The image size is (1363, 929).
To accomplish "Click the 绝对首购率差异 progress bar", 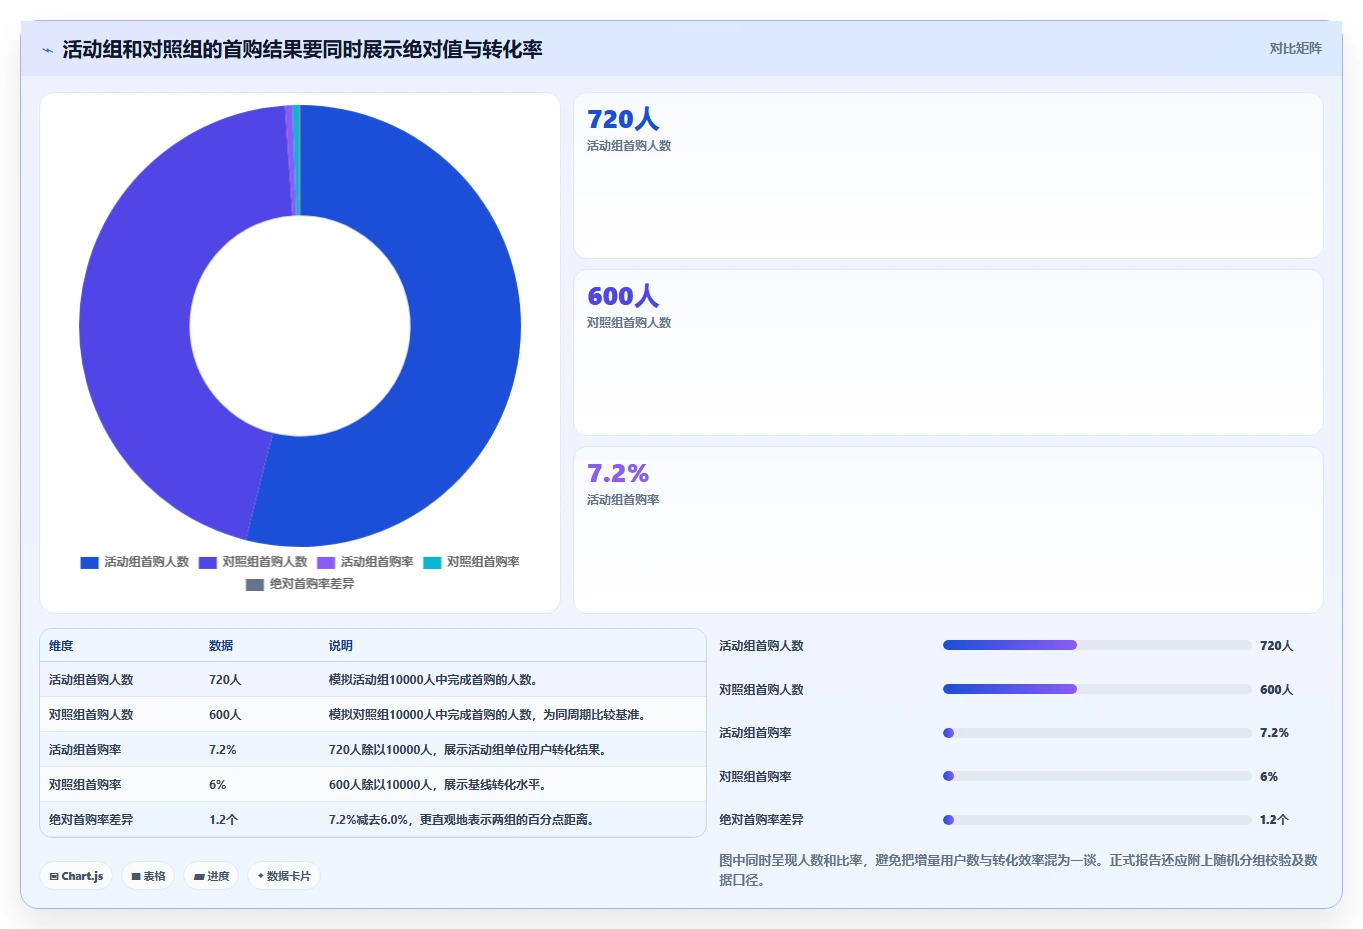I will [1097, 820].
